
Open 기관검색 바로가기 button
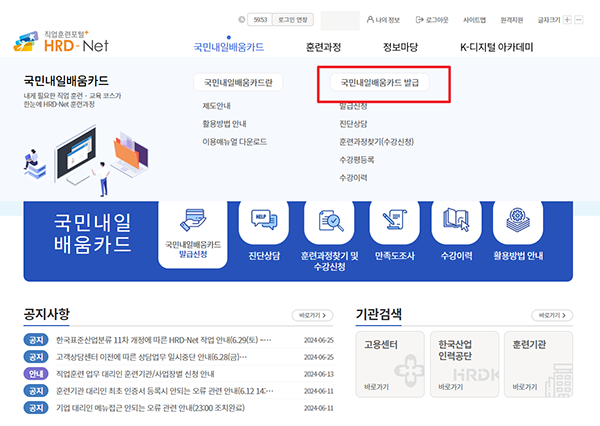tap(552, 315)
